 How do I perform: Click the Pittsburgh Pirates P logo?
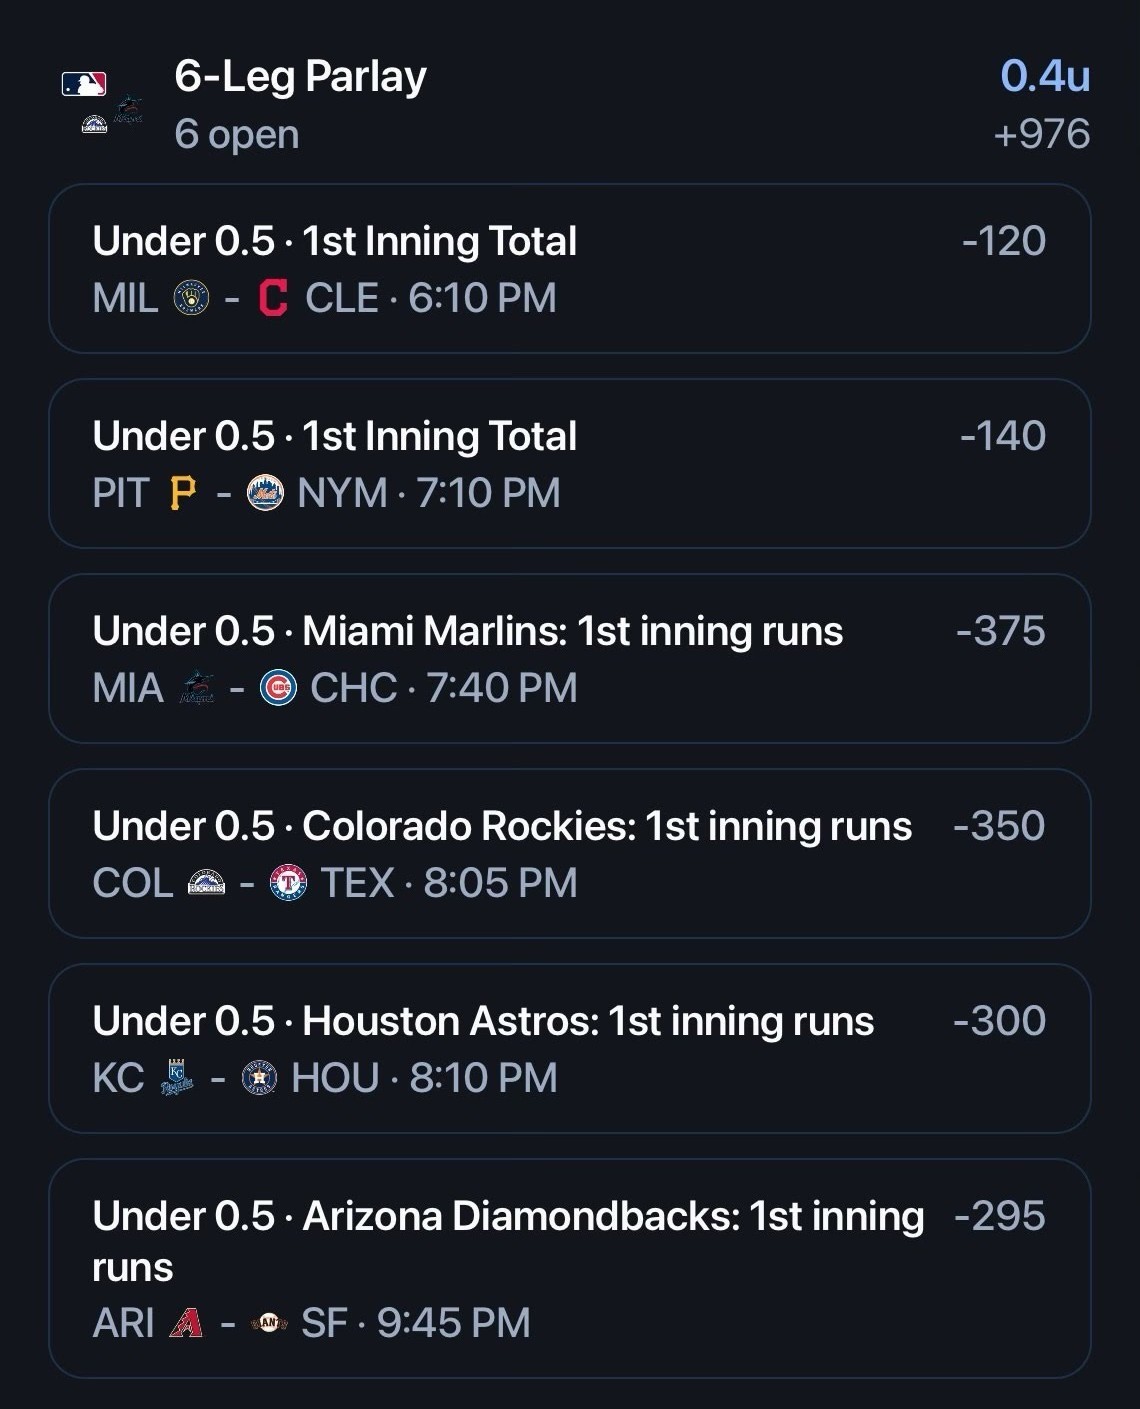click(x=183, y=493)
